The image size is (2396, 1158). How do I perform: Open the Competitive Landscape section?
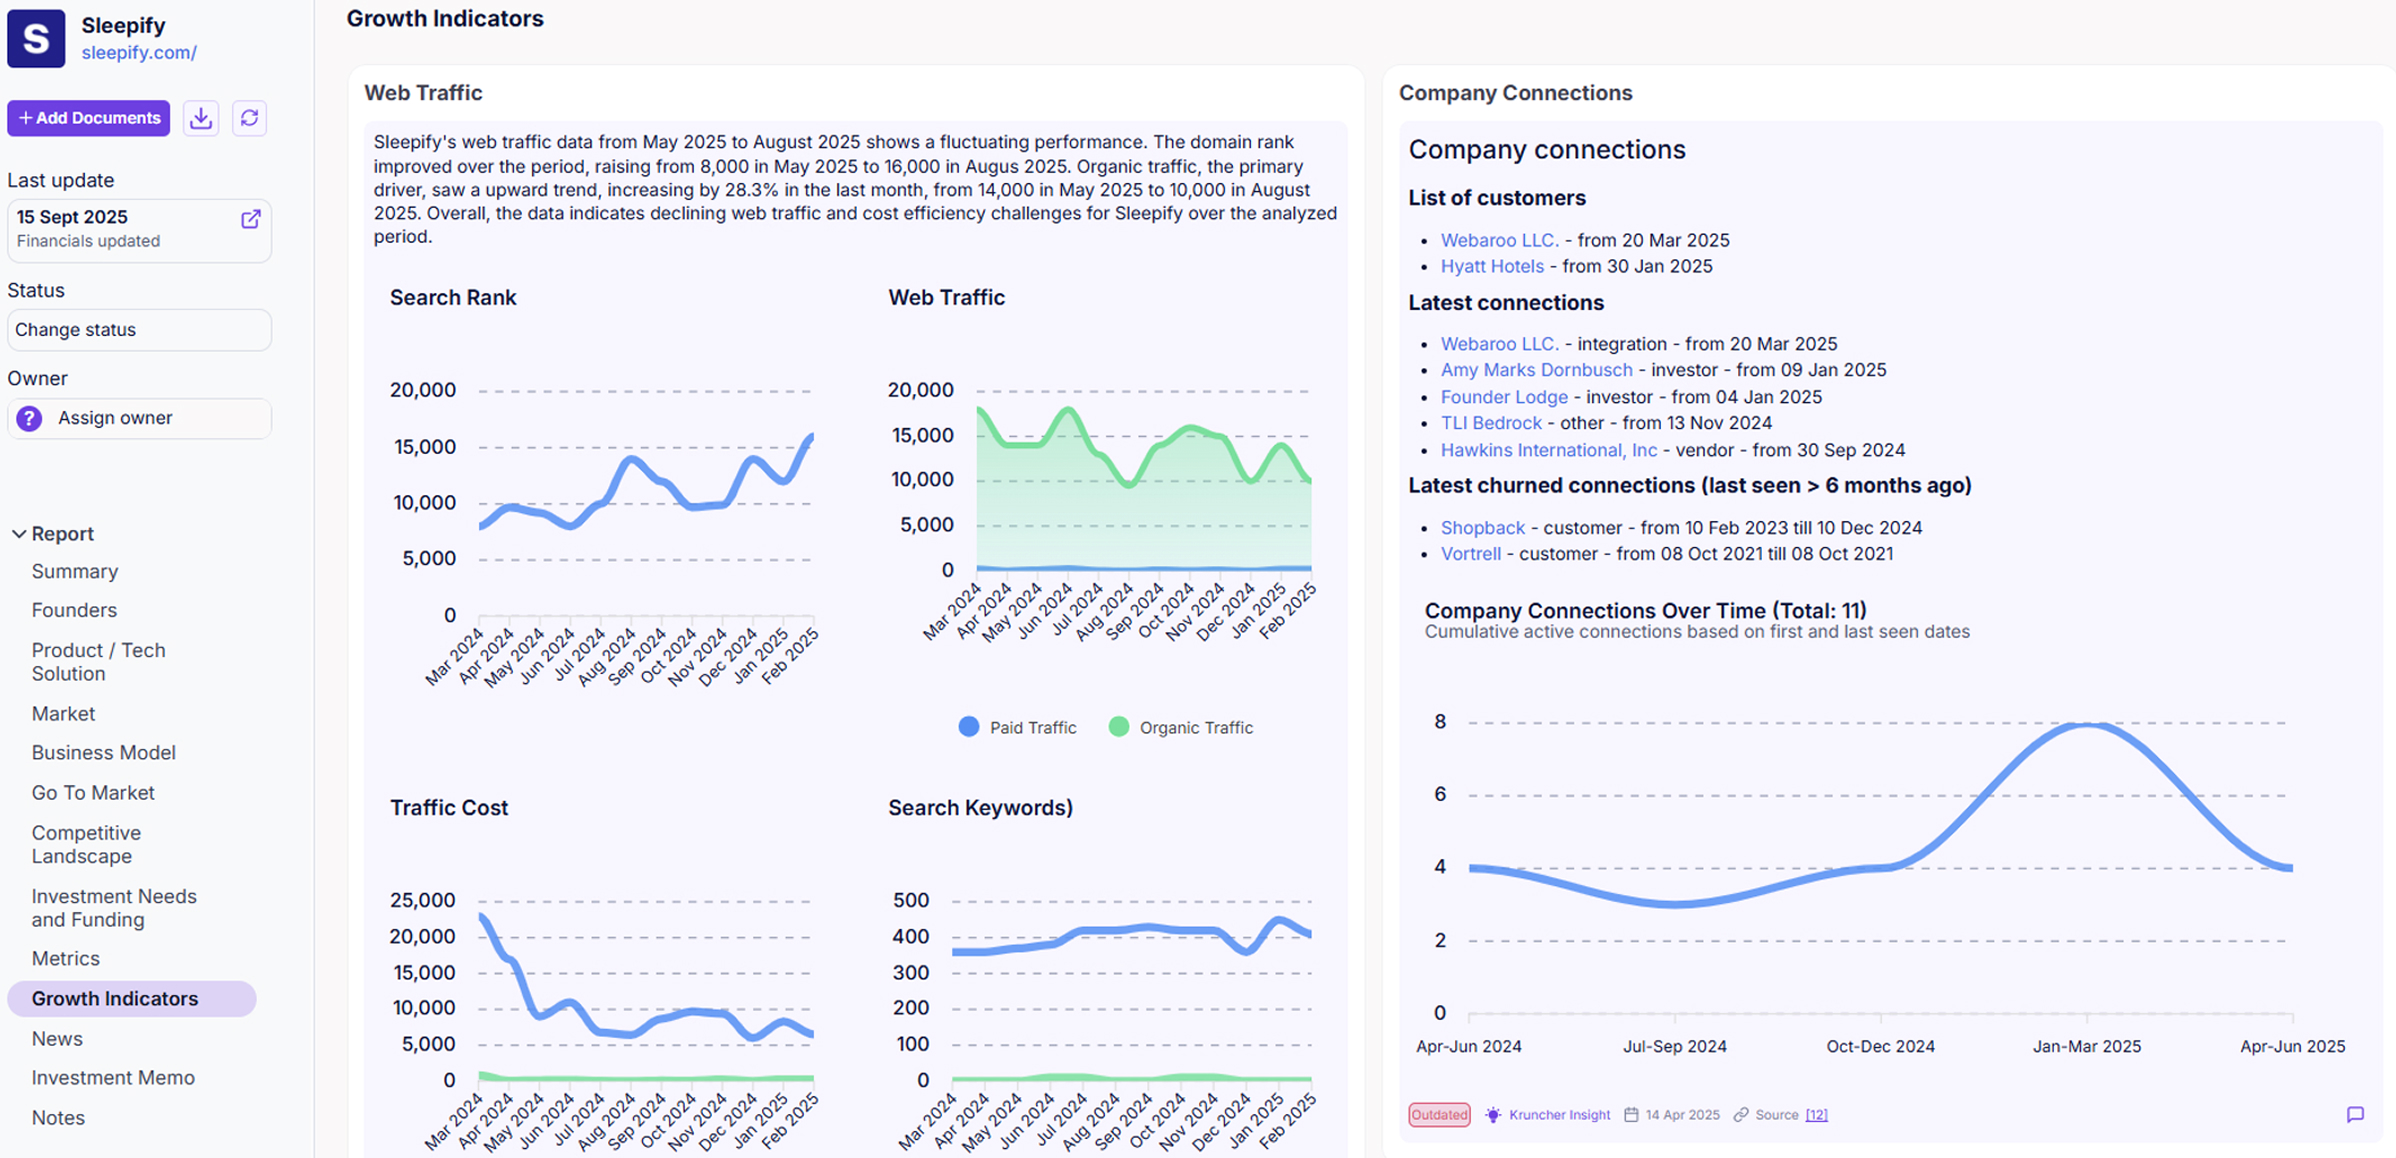pyautogui.click(x=86, y=844)
